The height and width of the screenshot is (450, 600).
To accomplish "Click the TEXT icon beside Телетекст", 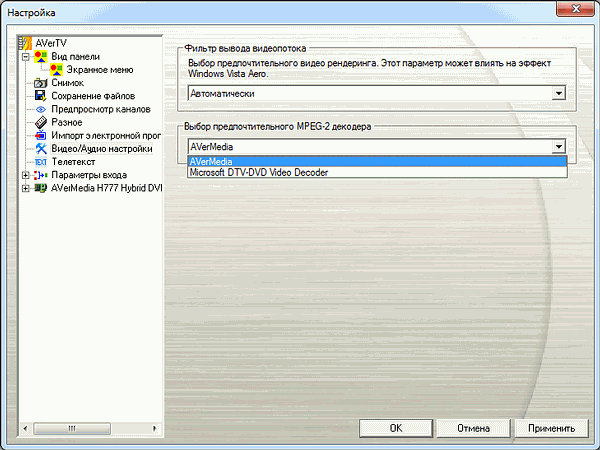I will pos(41,162).
